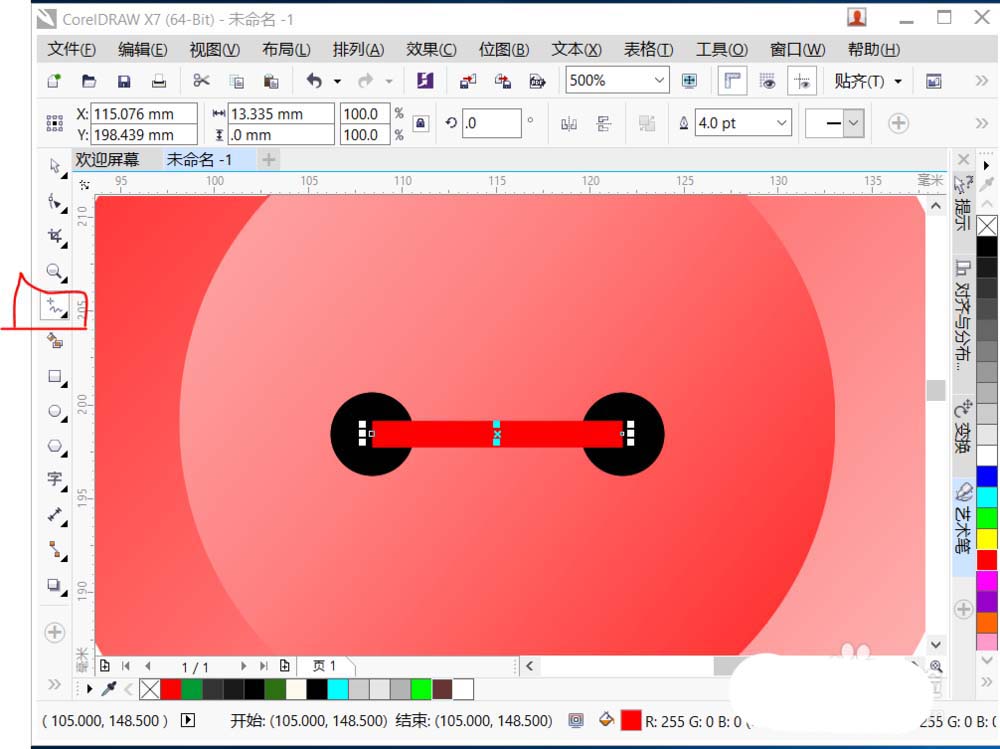Add a new document tab
This screenshot has height=749, width=1000.
268,159
